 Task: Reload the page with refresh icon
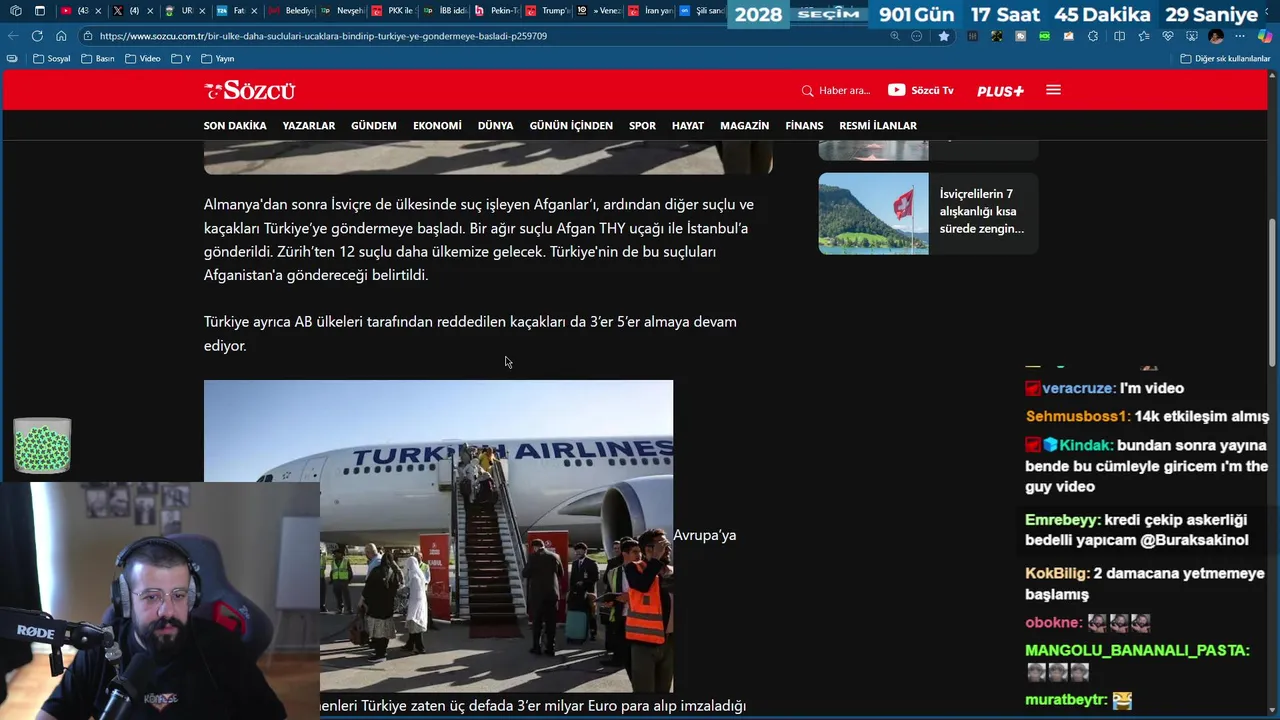point(37,36)
